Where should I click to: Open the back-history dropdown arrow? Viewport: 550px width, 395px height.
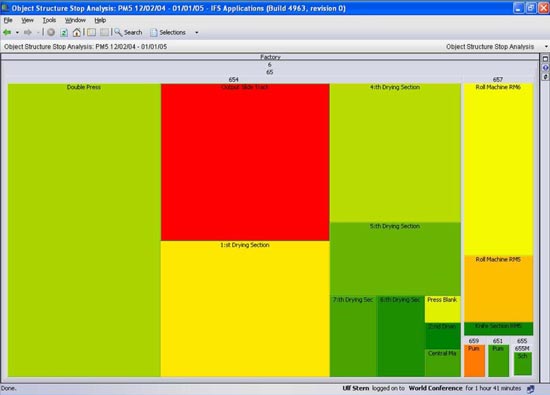tap(17, 33)
